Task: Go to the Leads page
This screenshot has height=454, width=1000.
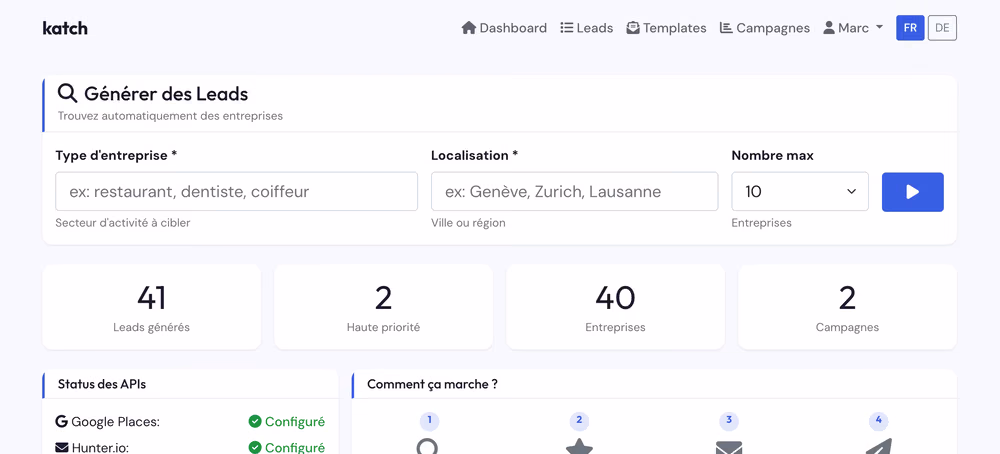Action: (587, 28)
